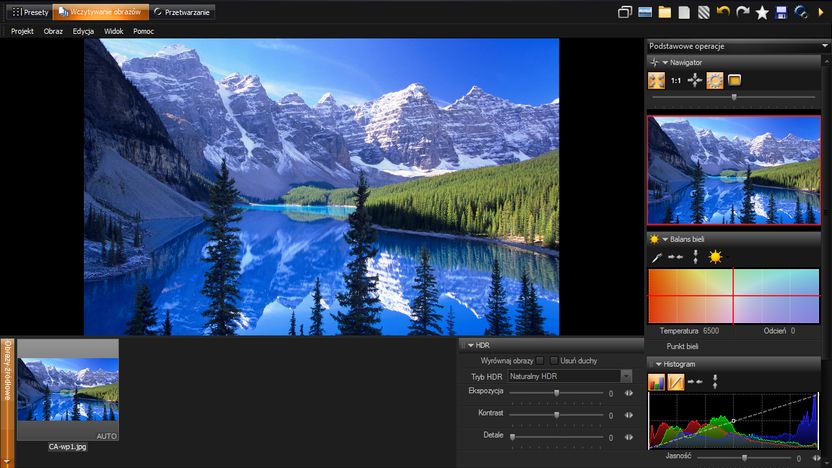Open the yellow folder icon

(x=664, y=12)
